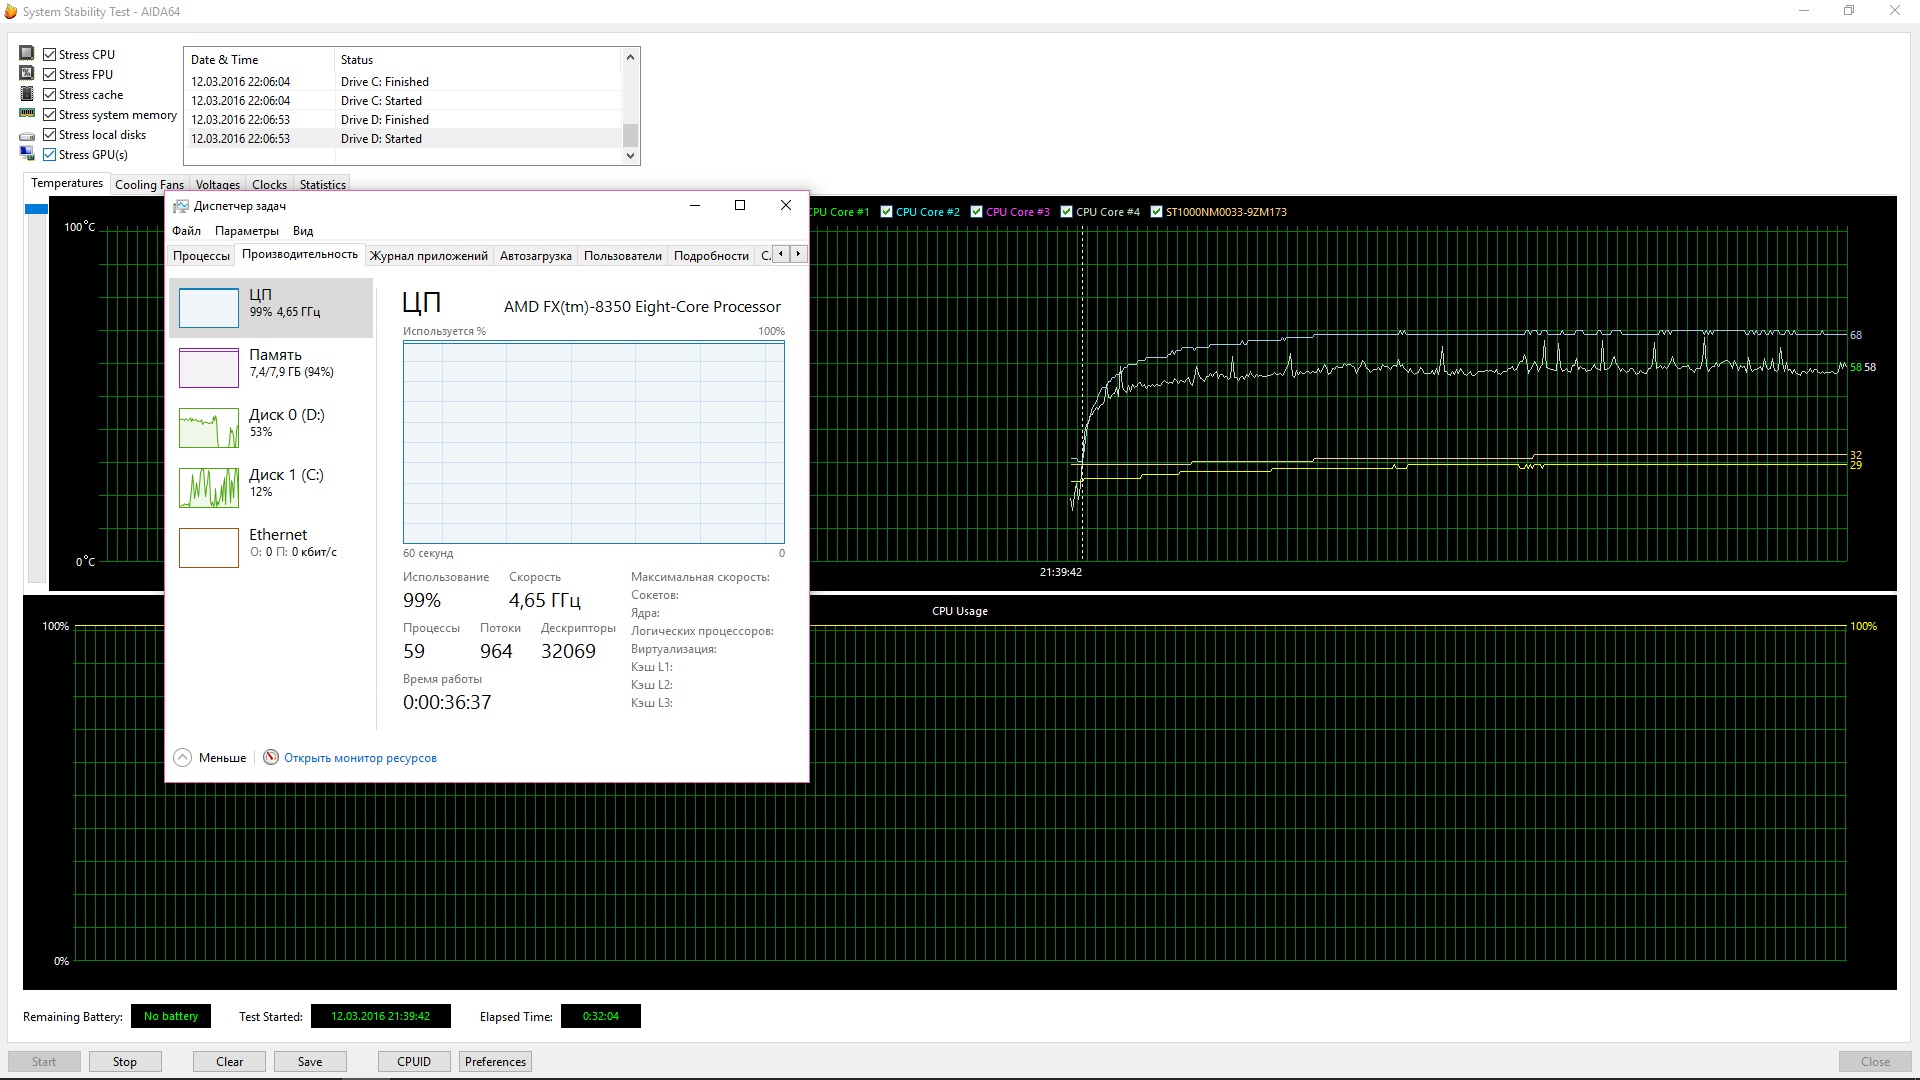Click the FPU icon beside Stress FPU

(x=27, y=73)
